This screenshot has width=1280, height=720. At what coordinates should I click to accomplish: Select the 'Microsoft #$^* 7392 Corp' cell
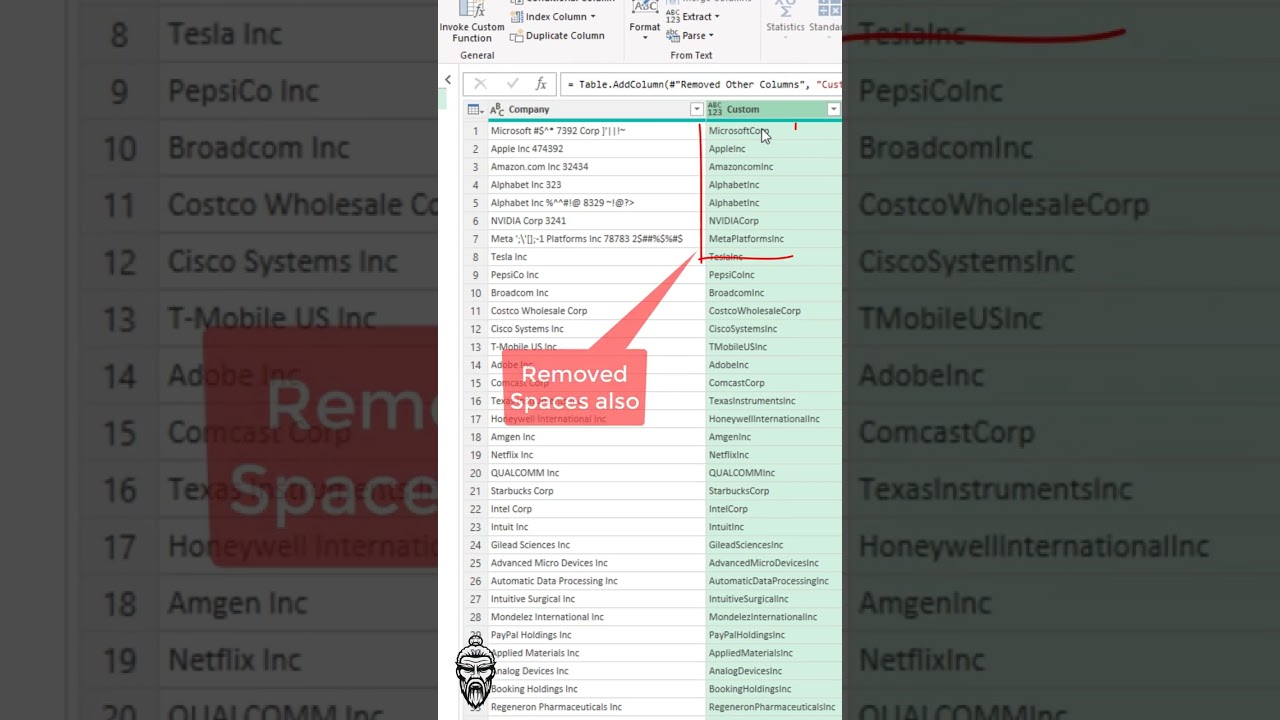click(x=596, y=131)
